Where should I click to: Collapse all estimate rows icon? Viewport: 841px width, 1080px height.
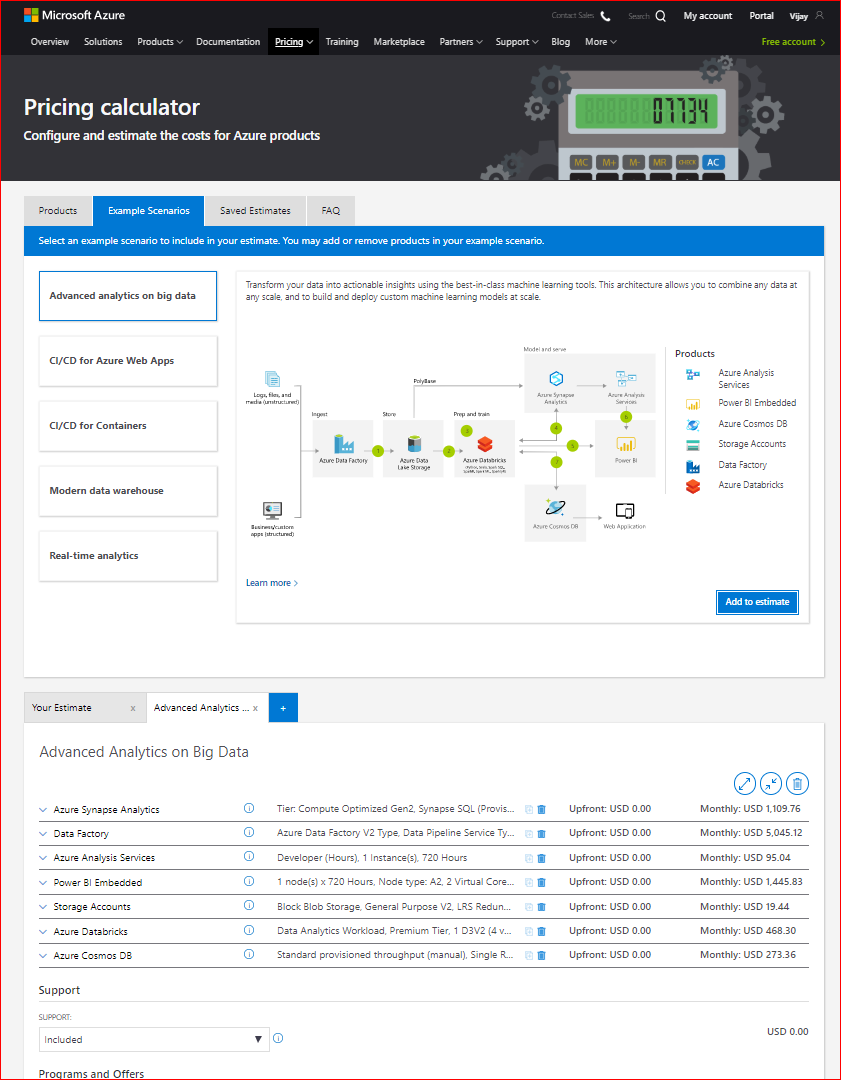pos(771,783)
